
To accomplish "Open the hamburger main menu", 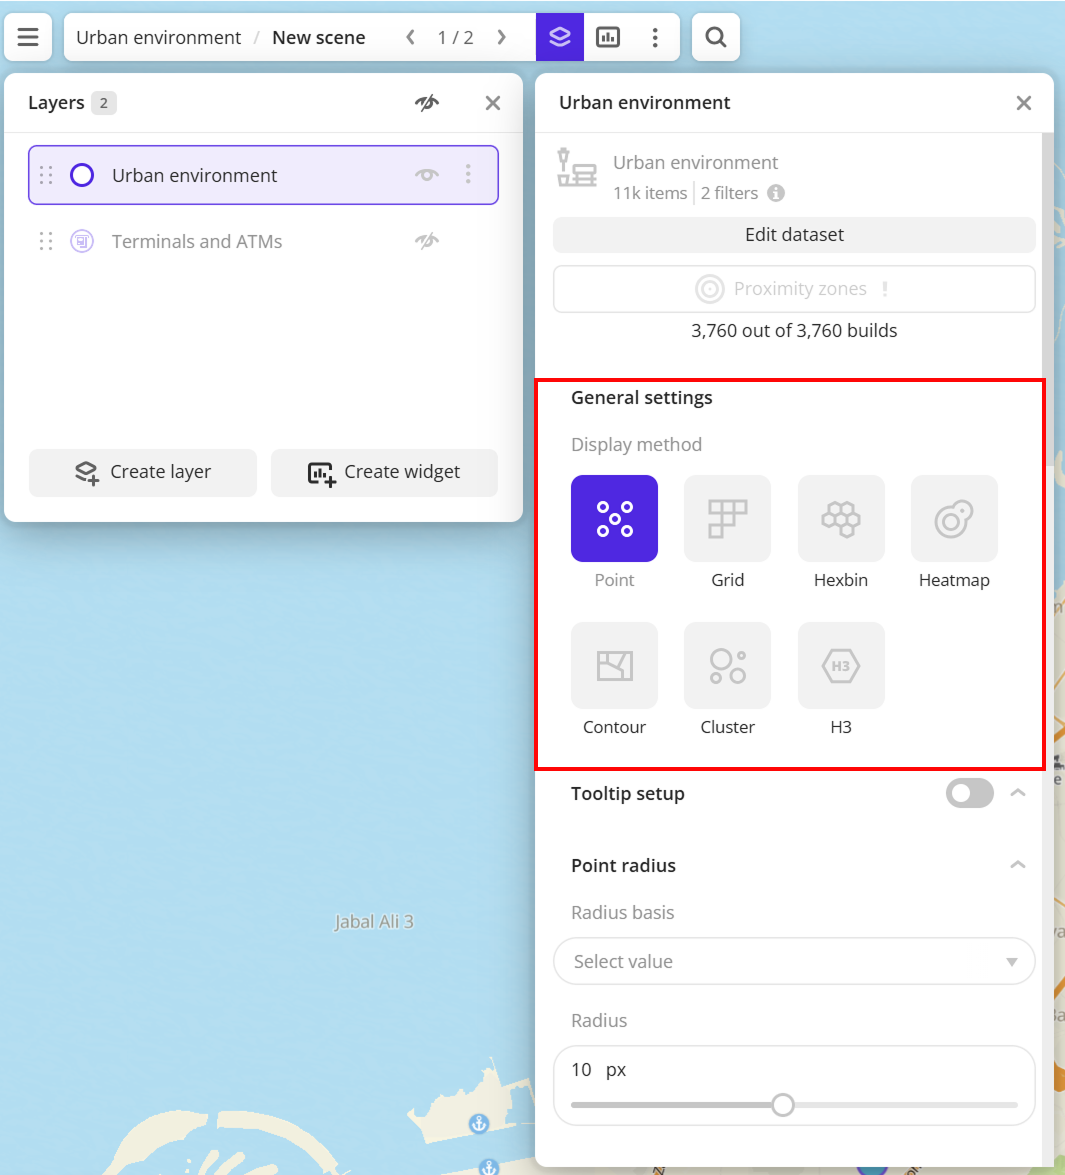I will [x=28, y=38].
